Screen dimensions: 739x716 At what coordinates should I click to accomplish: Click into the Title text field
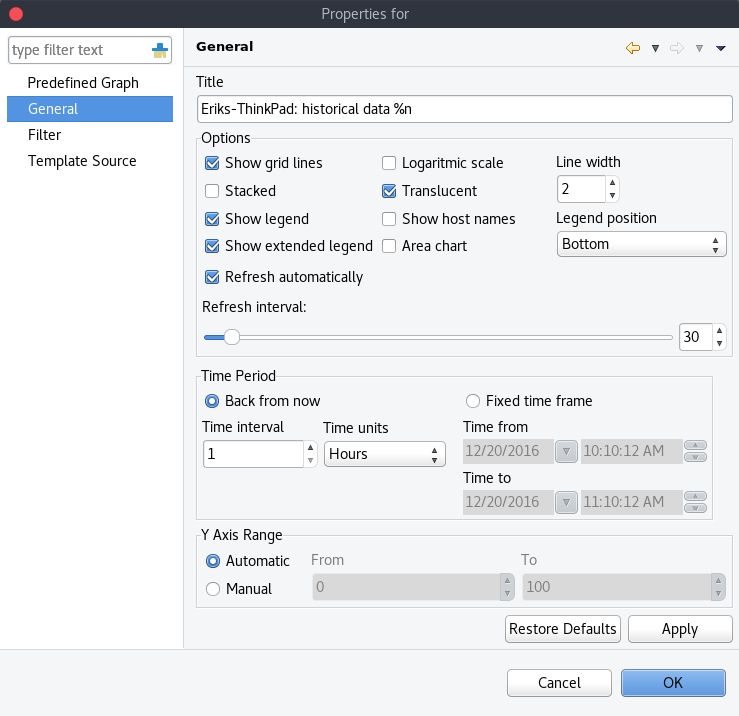coord(465,109)
